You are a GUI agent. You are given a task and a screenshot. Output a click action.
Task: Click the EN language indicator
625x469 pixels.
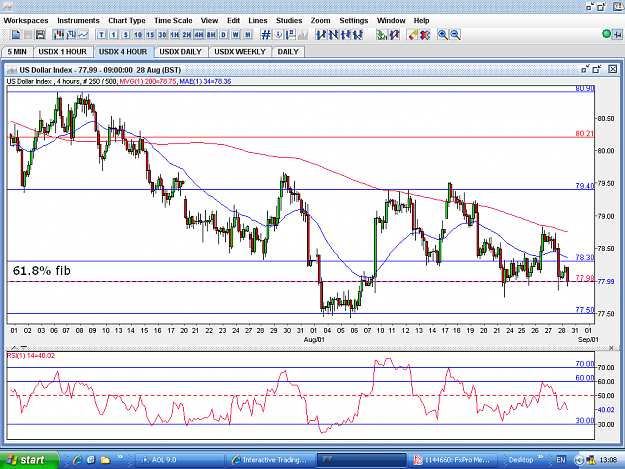(x=561, y=460)
